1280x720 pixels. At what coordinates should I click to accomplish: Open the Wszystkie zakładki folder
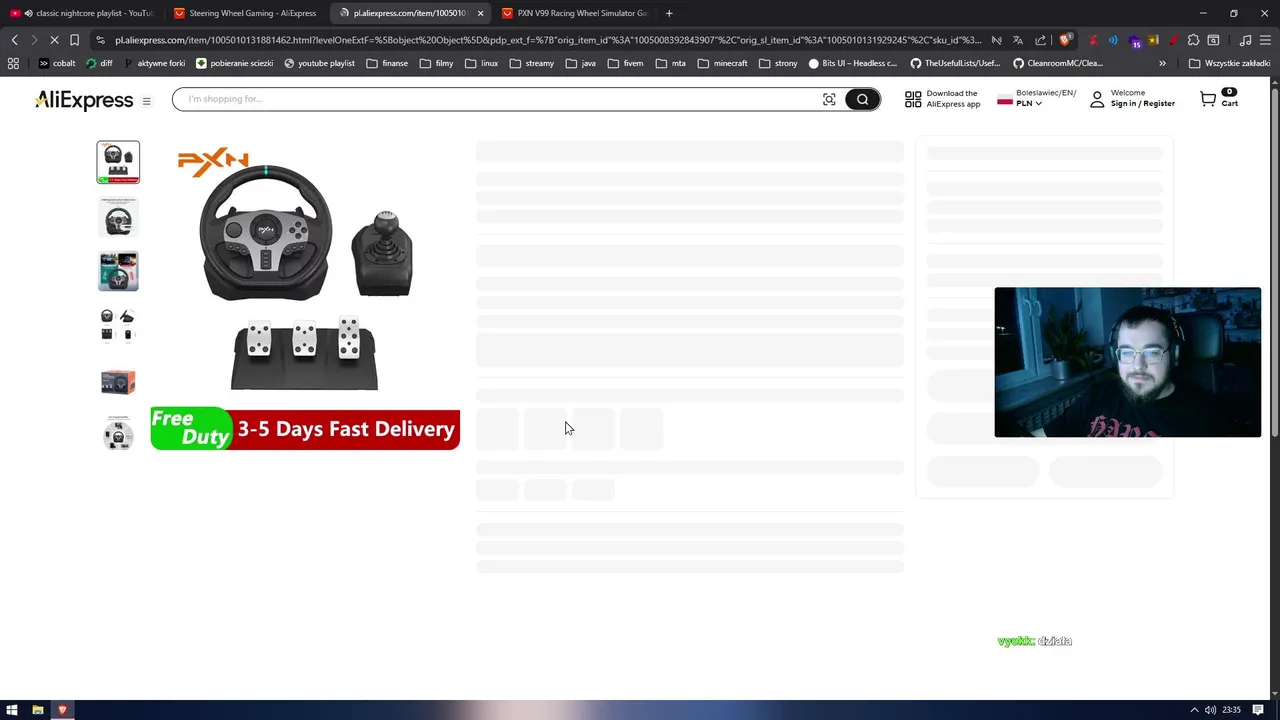click(x=1229, y=63)
